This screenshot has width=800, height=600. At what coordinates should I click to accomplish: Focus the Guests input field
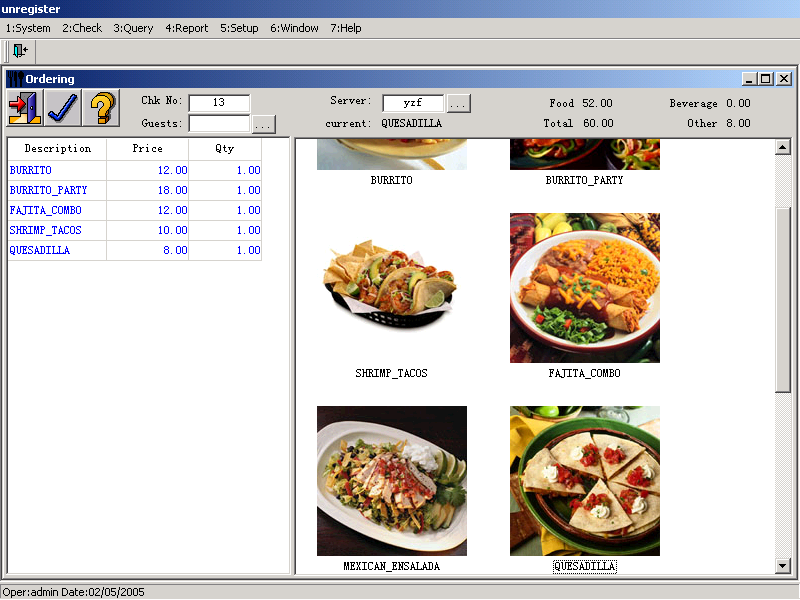219,123
